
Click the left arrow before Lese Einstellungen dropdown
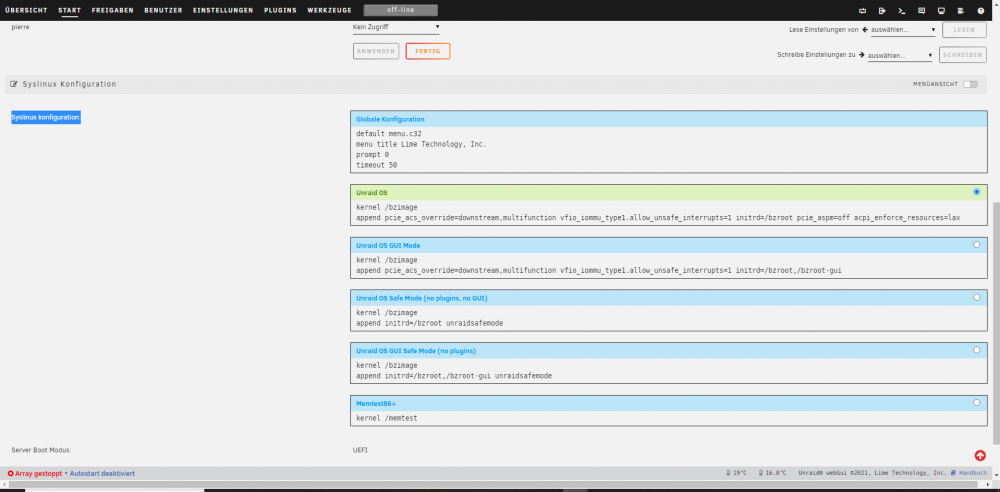865,29
